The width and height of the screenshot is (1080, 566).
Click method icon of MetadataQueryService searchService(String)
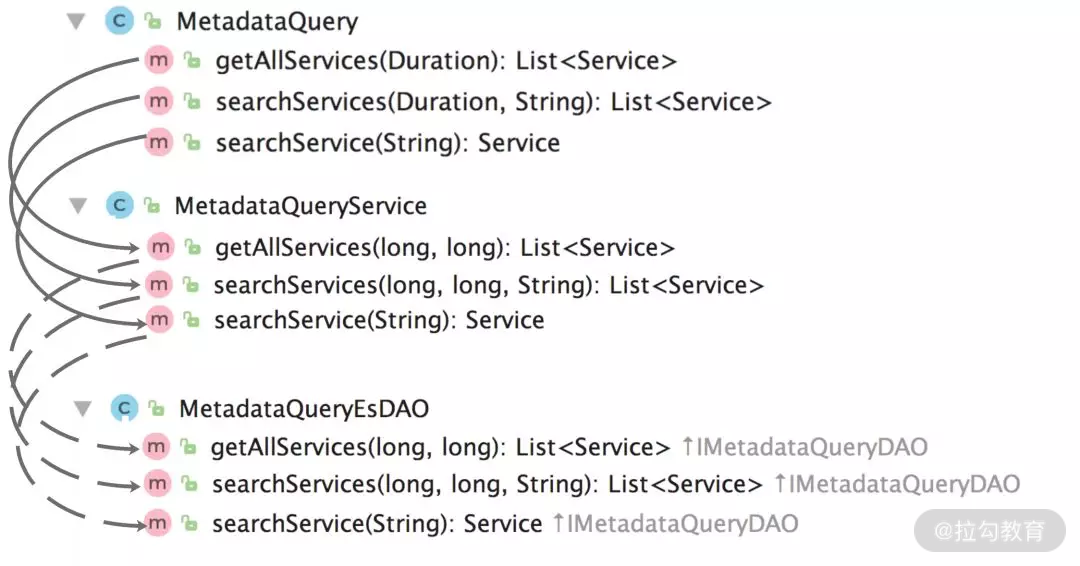pos(159,321)
